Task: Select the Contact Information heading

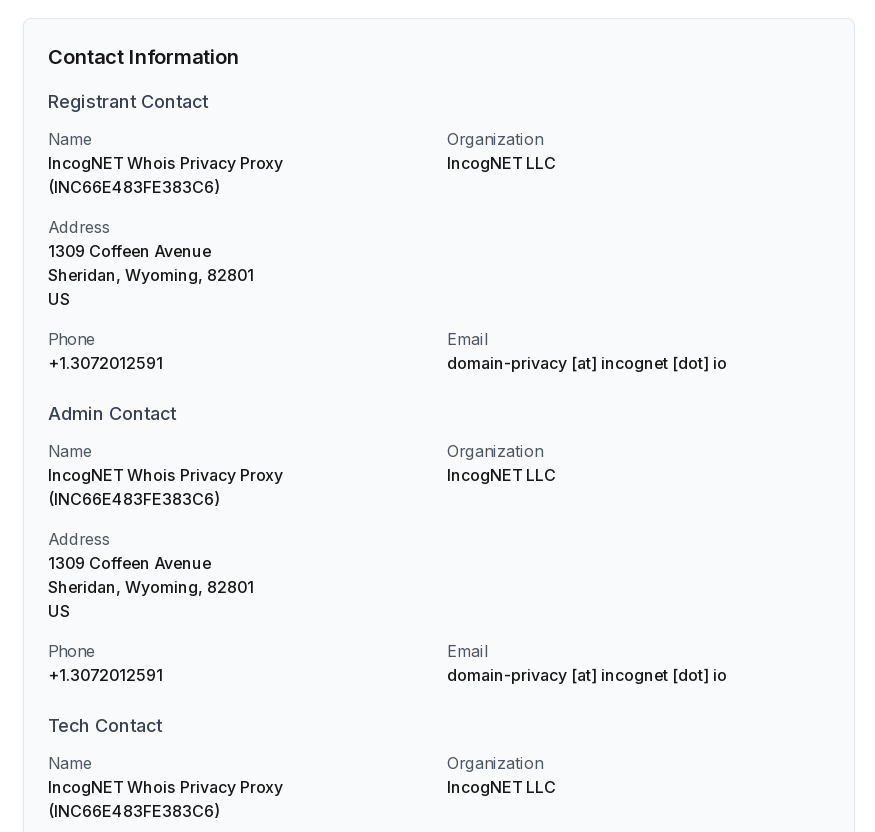Action: click(143, 57)
